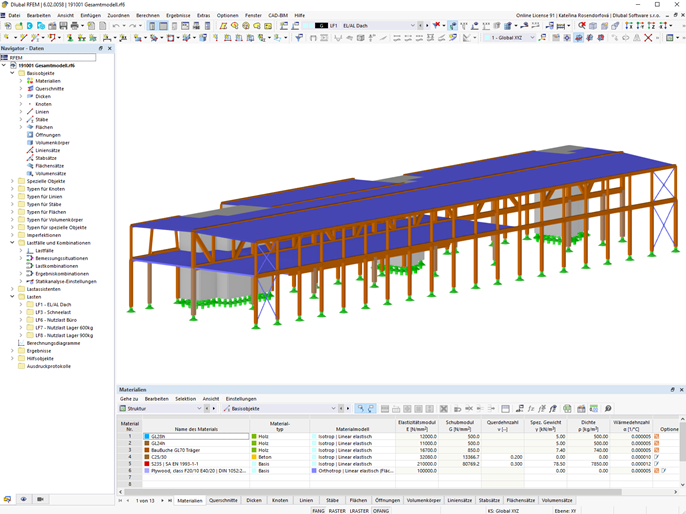
Task: Toggle OFANG object snap in status bar
Action: coord(381,511)
